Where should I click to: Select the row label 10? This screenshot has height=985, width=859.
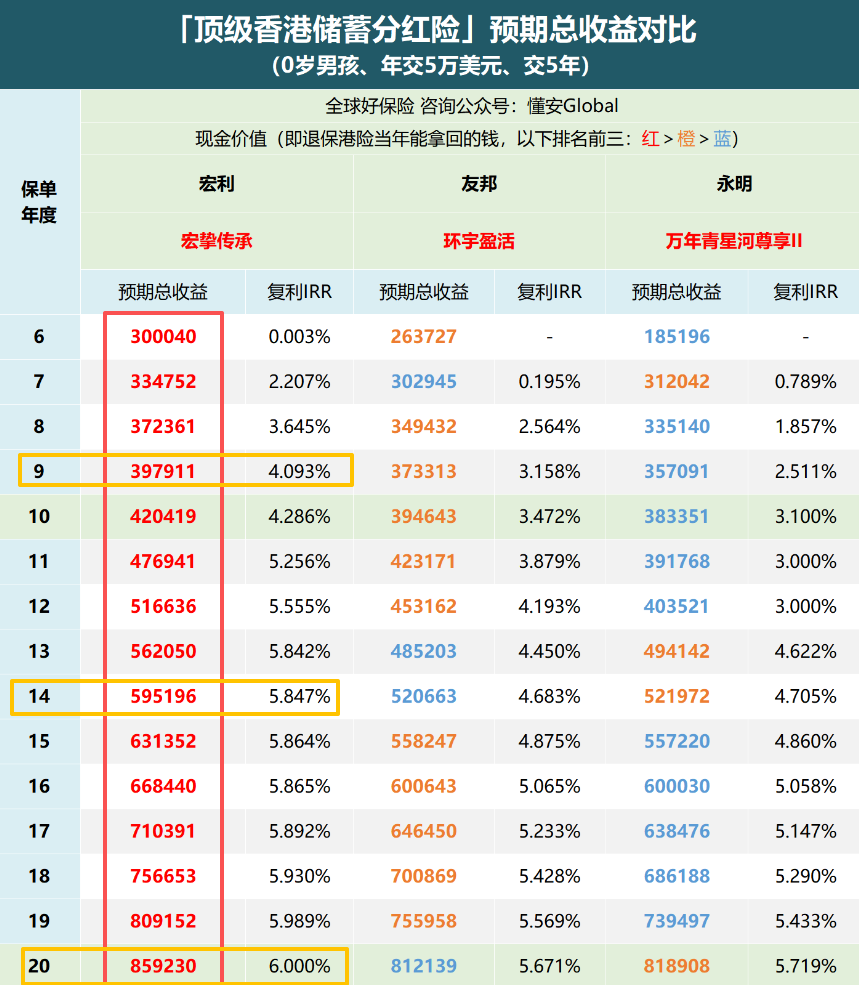pos(39,516)
